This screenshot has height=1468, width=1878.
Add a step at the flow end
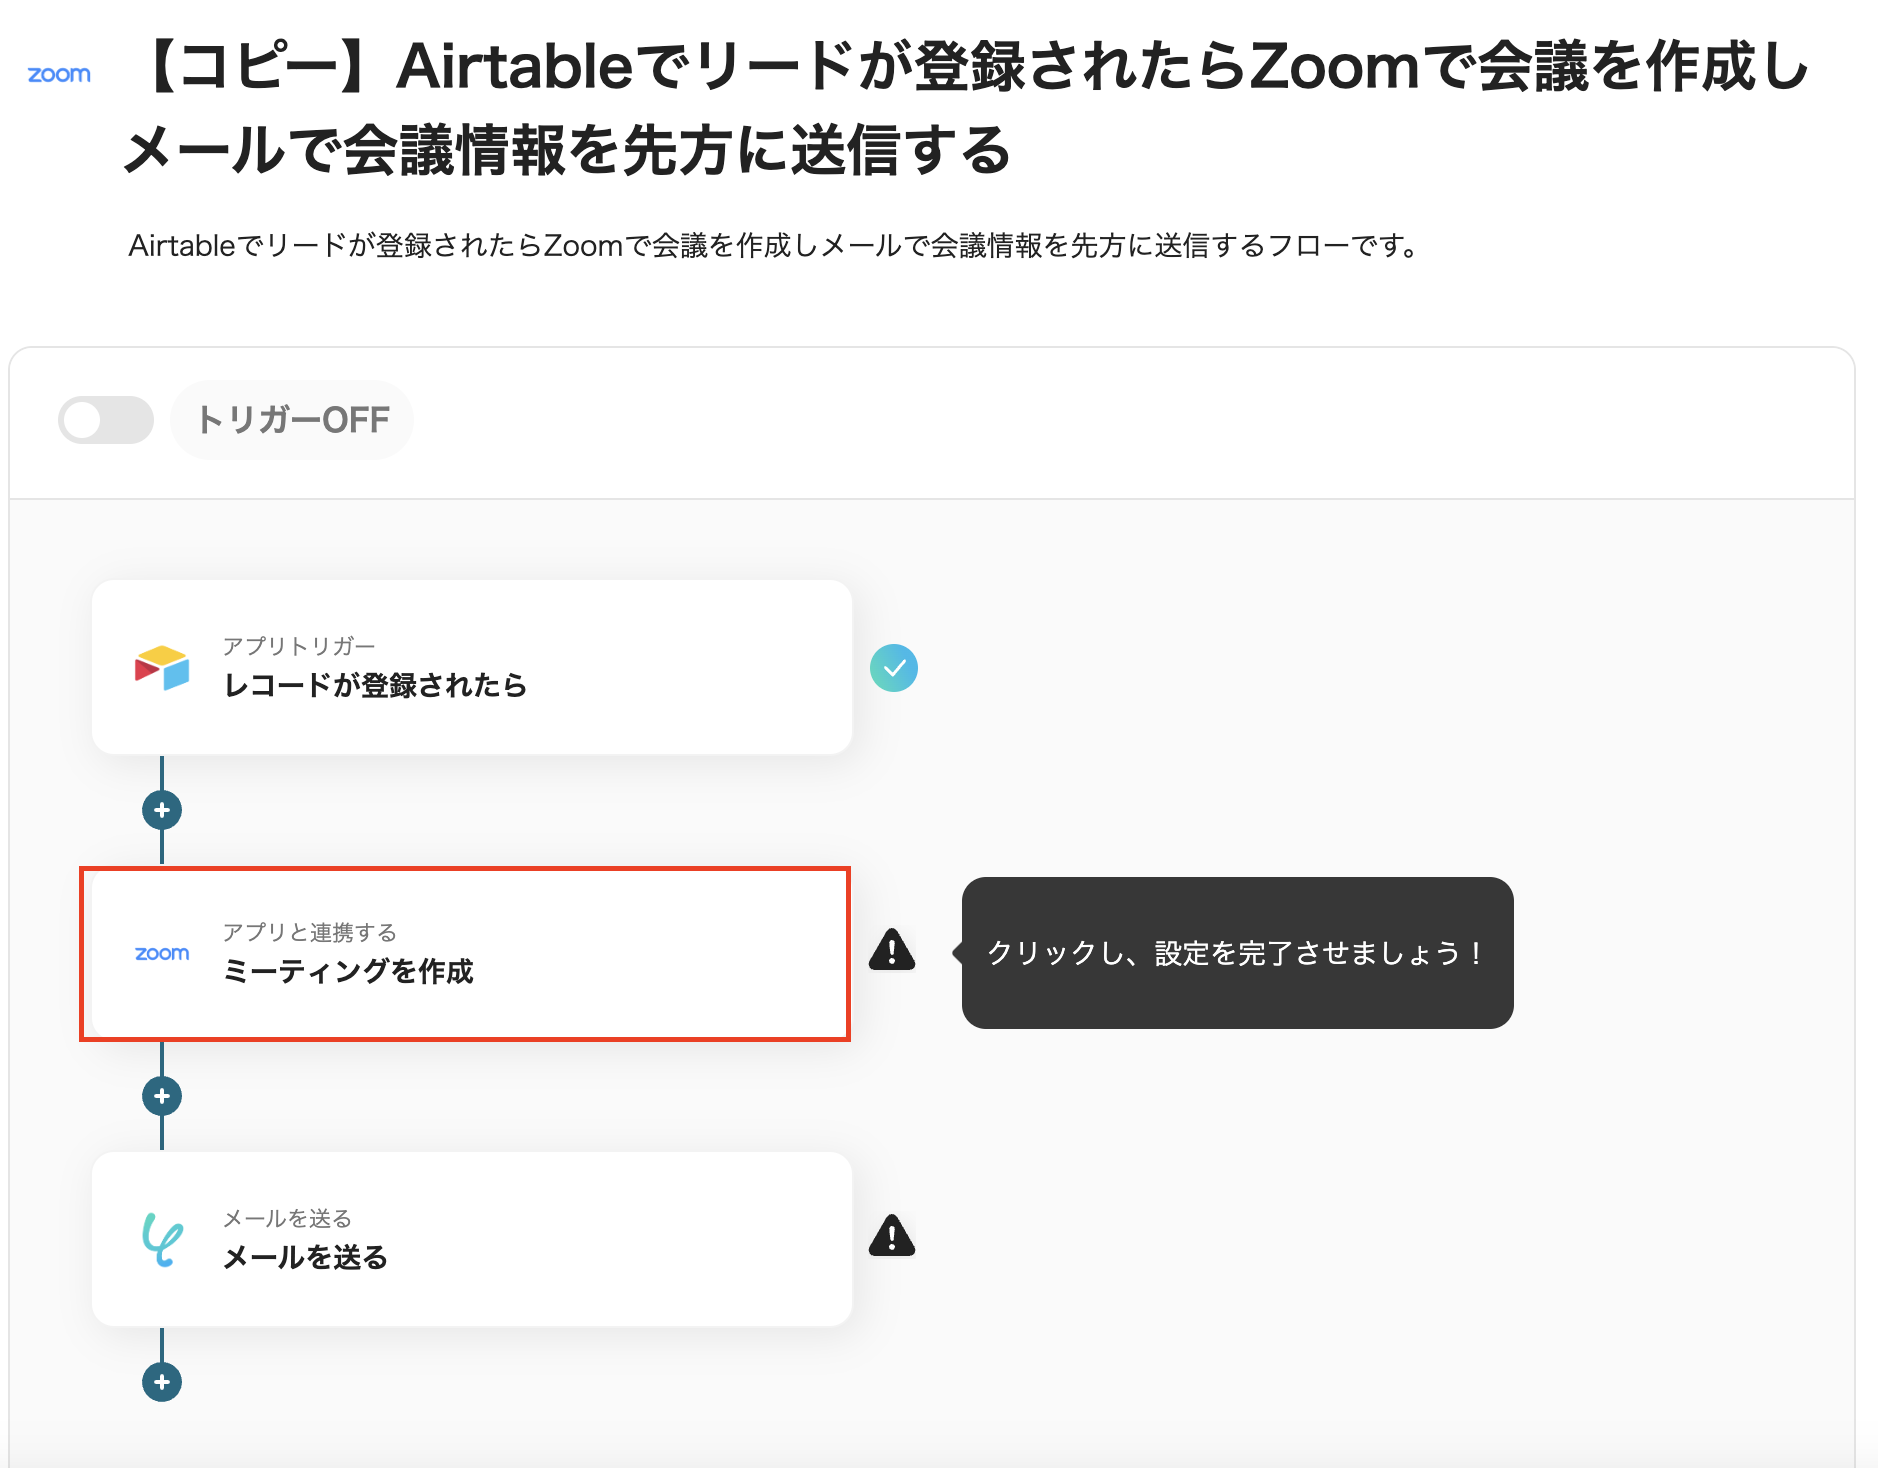point(162,1382)
